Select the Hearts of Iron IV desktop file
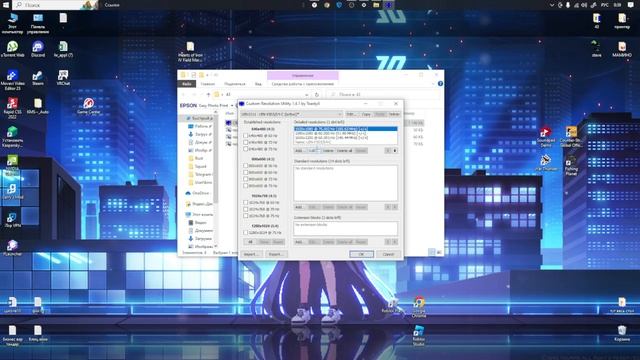The width and height of the screenshot is (640, 360). (x=190, y=52)
